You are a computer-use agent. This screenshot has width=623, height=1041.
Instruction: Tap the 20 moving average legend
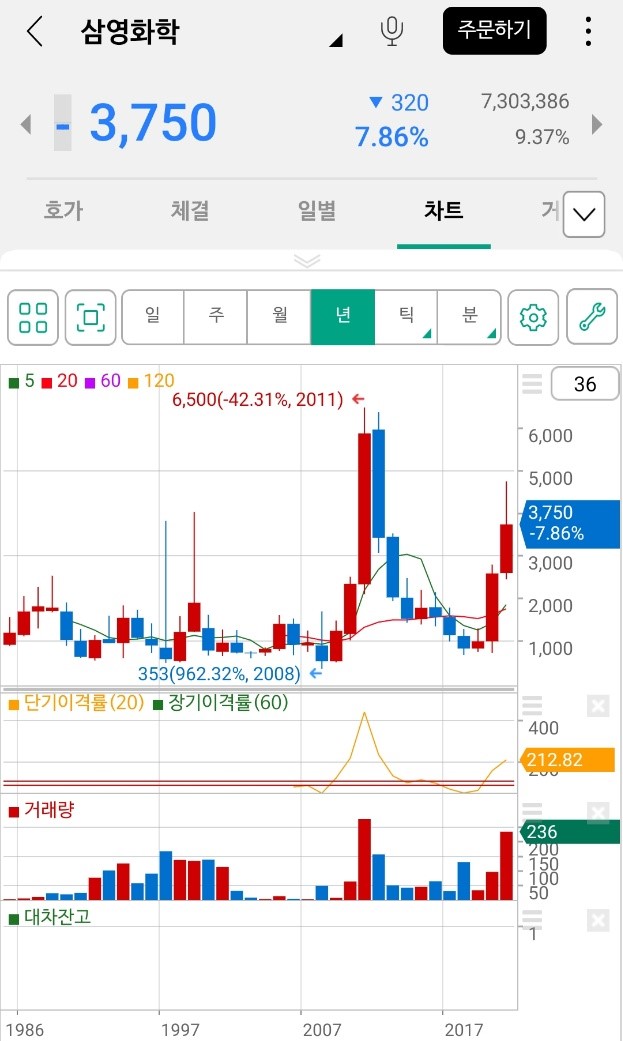point(60,381)
